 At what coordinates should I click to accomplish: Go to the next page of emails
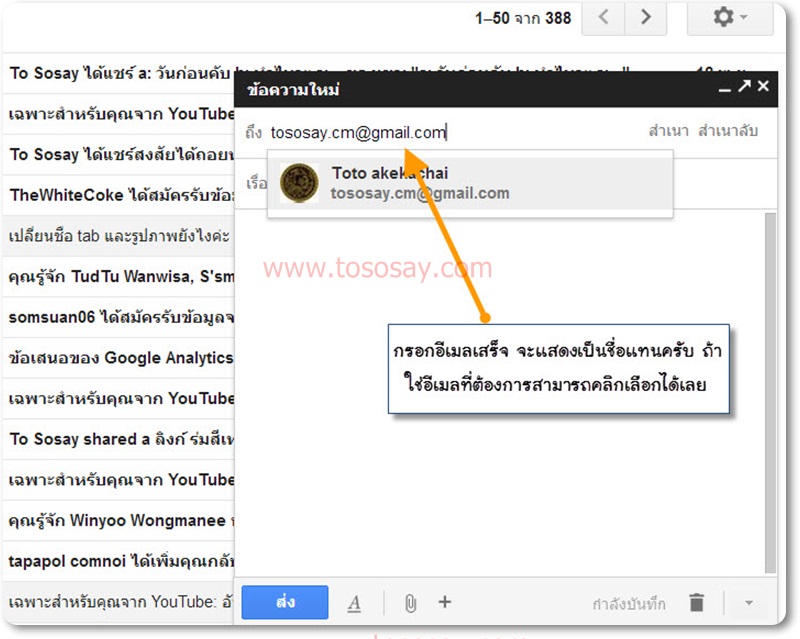pos(646,17)
